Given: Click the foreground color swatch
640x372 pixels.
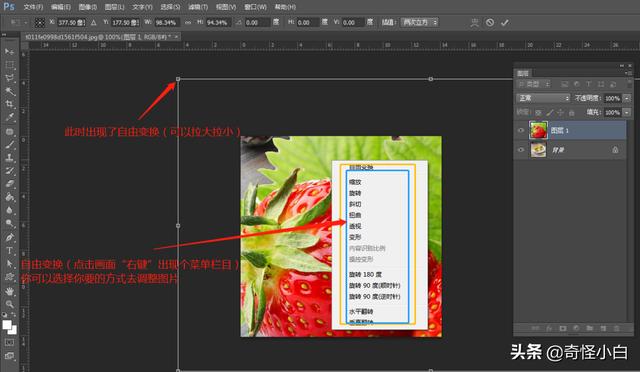Looking at the screenshot, I should pyautogui.click(x=7, y=325).
